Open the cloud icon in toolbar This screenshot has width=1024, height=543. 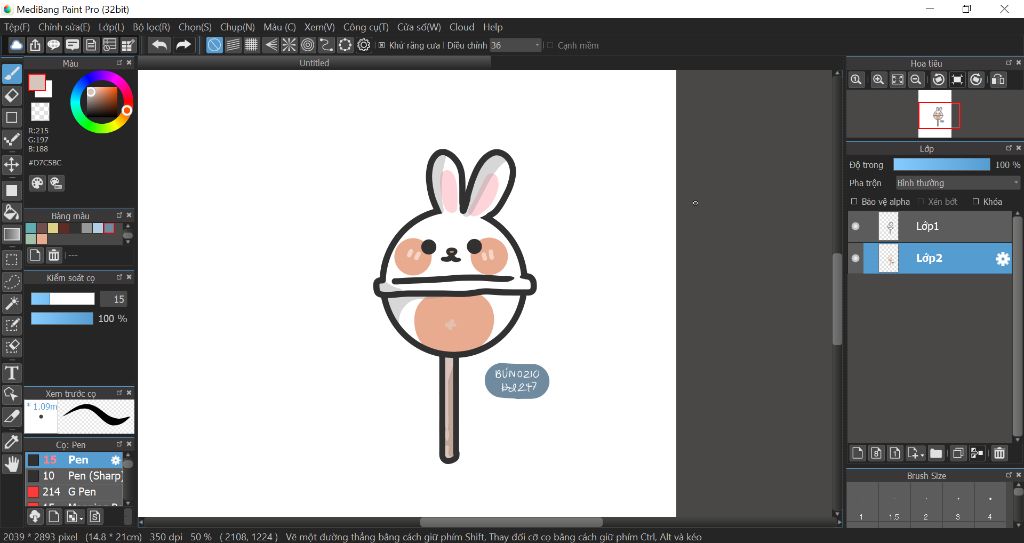16,45
